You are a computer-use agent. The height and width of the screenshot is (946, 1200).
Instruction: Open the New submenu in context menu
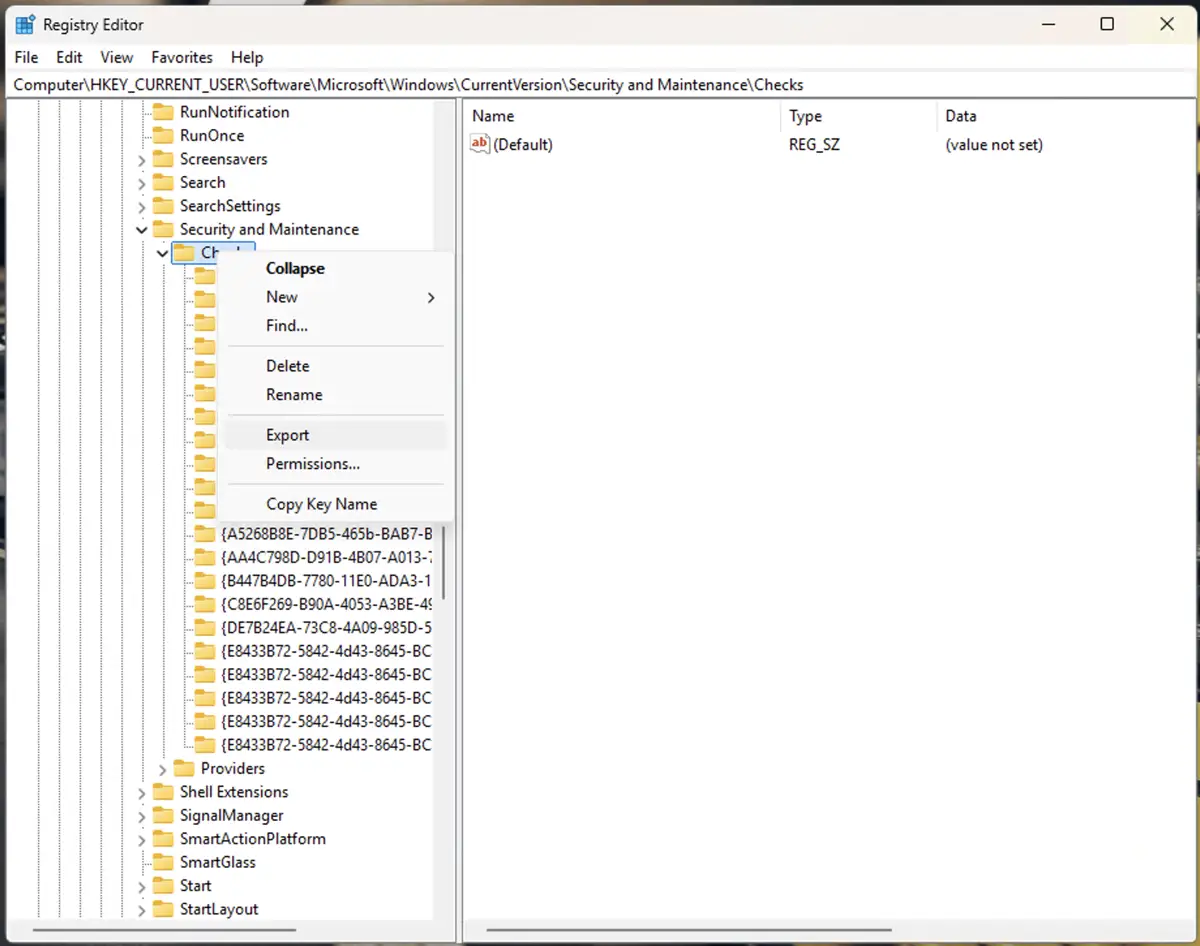pos(336,297)
